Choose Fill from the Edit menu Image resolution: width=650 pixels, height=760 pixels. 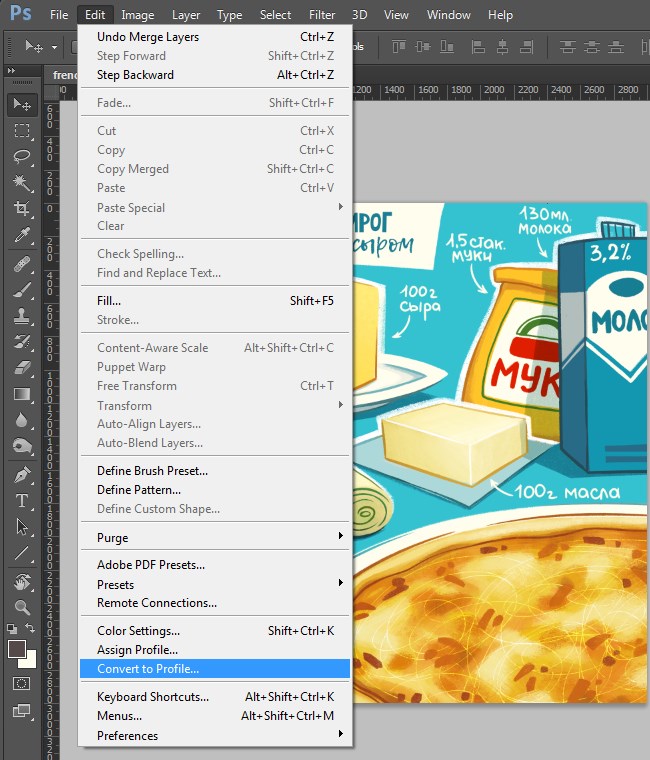215,301
